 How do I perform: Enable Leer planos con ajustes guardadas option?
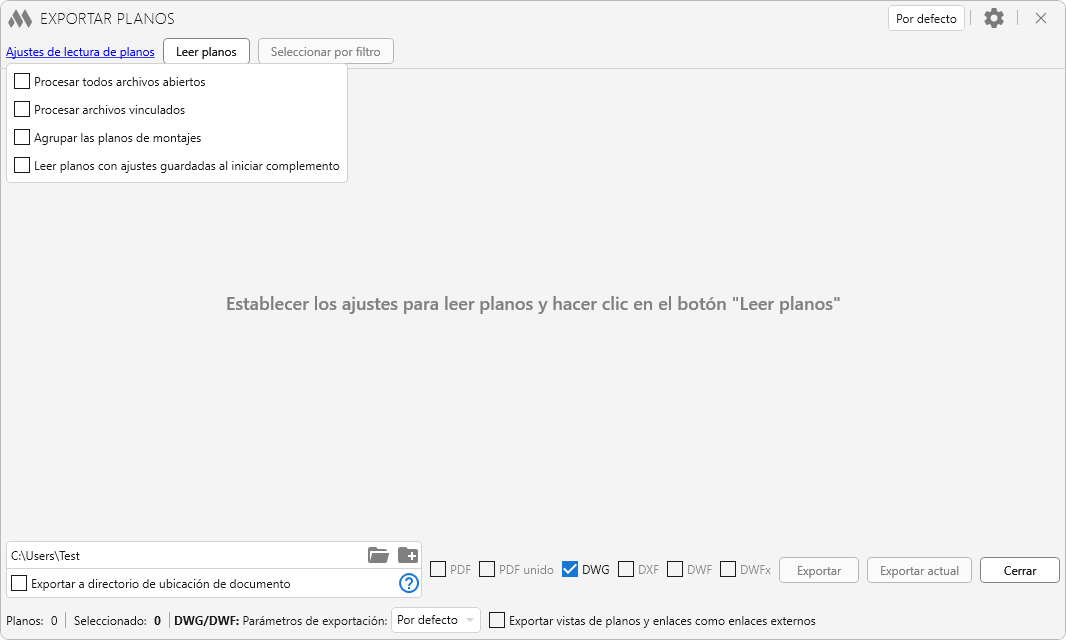coord(22,165)
